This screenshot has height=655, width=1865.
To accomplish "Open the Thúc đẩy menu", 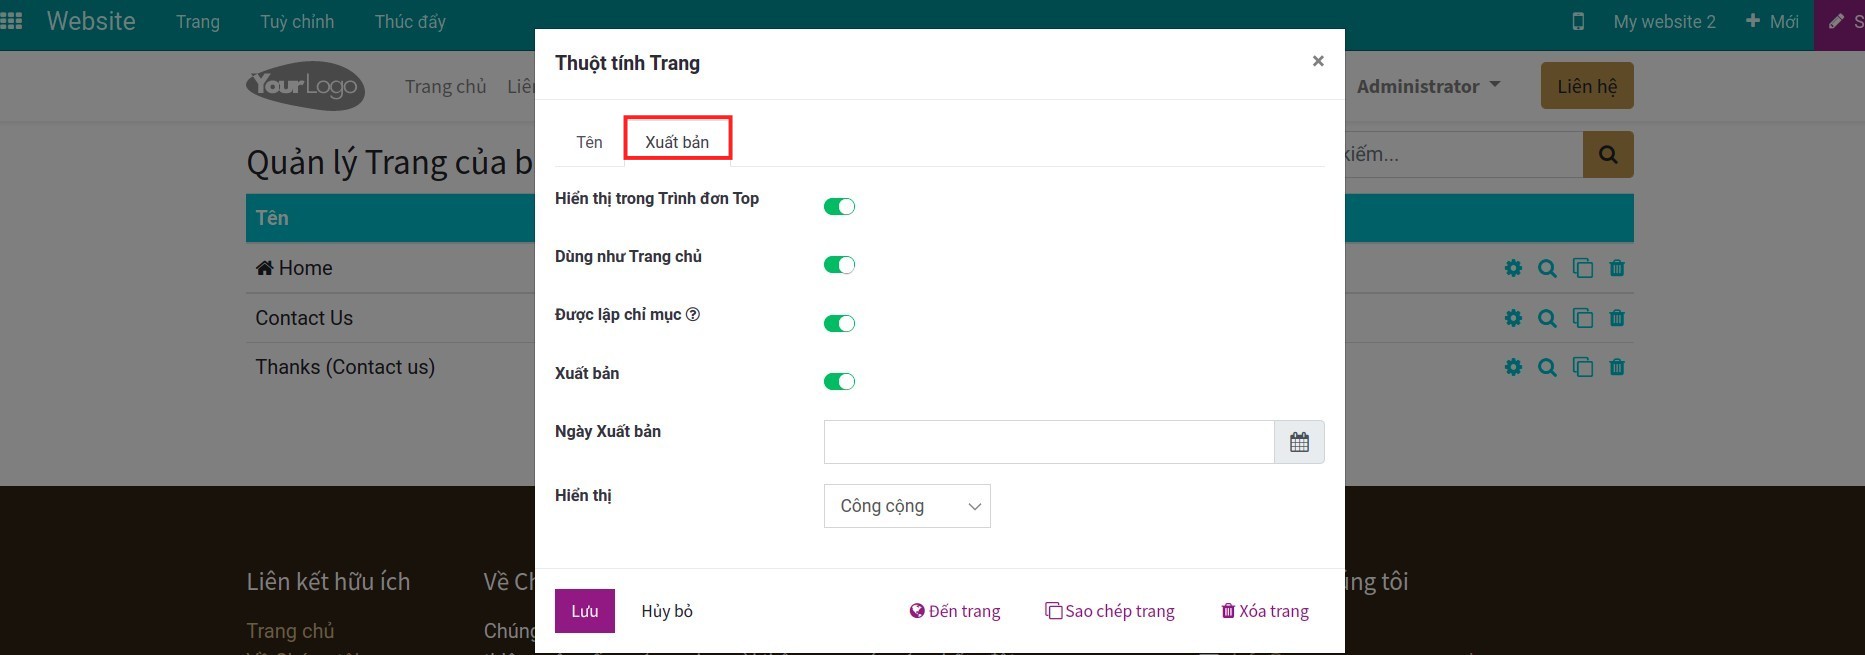I will [410, 21].
